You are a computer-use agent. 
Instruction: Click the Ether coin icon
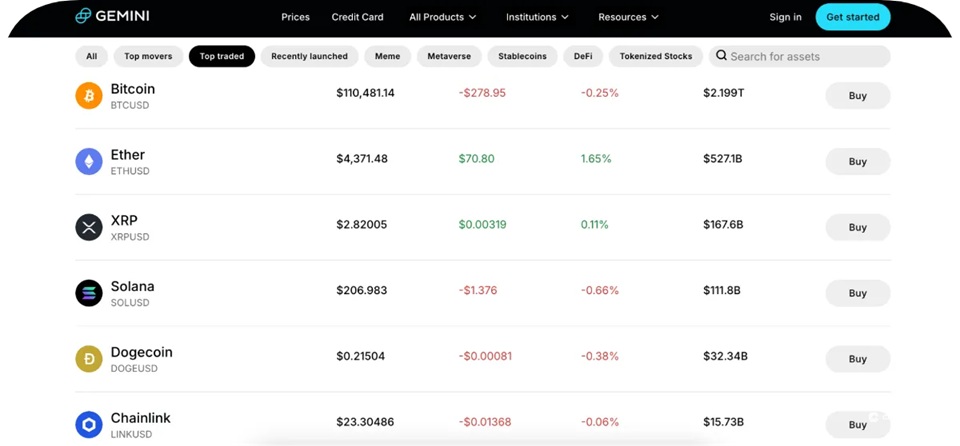pyautogui.click(x=89, y=162)
